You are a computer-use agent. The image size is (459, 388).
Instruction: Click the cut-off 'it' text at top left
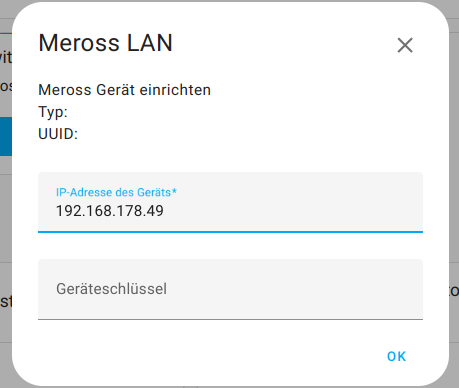[x=6, y=57]
